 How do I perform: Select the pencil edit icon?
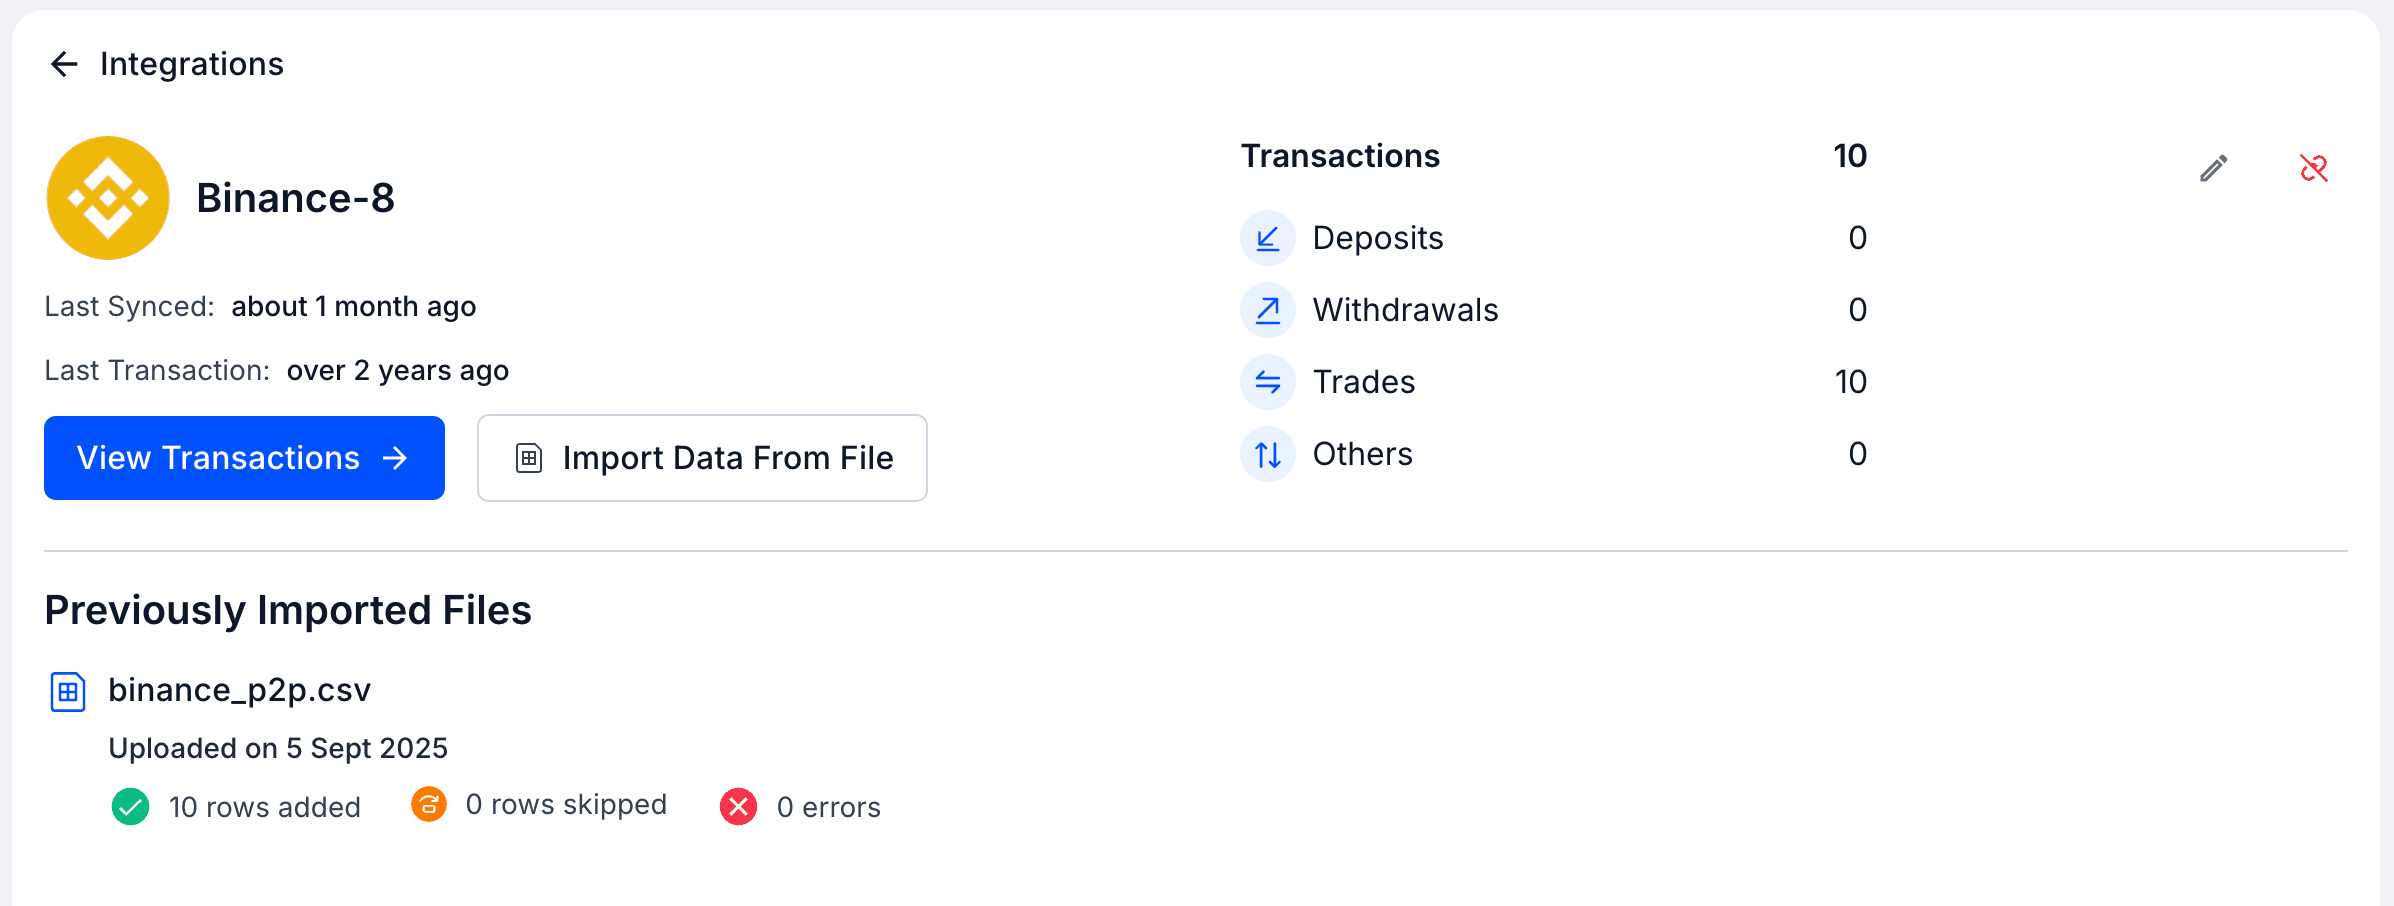2214,168
